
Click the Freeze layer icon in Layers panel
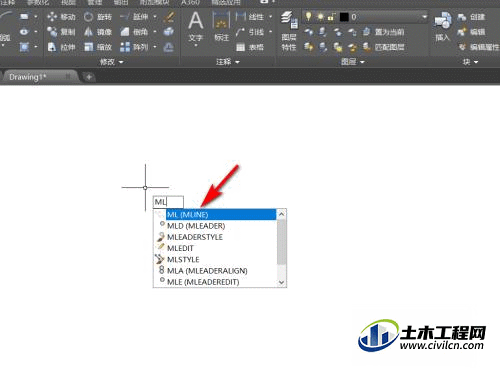(x=338, y=32)
